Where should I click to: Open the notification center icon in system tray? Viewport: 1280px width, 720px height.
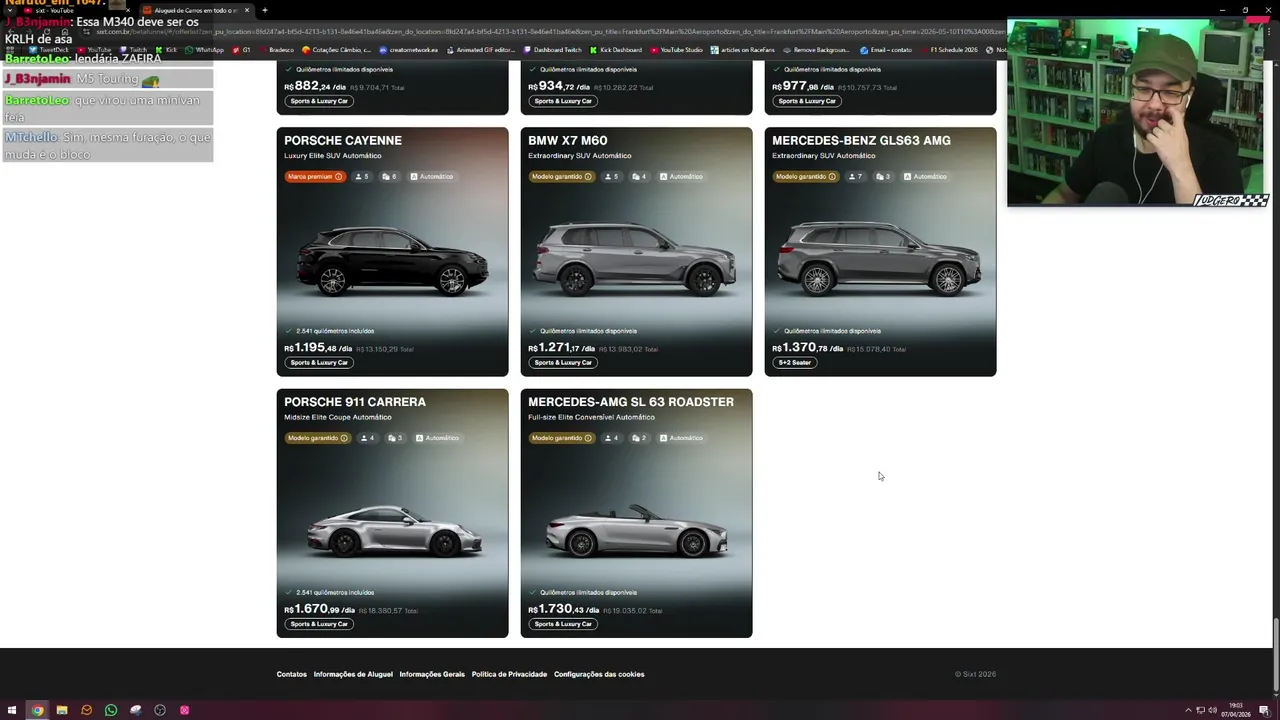point(1264,710)
